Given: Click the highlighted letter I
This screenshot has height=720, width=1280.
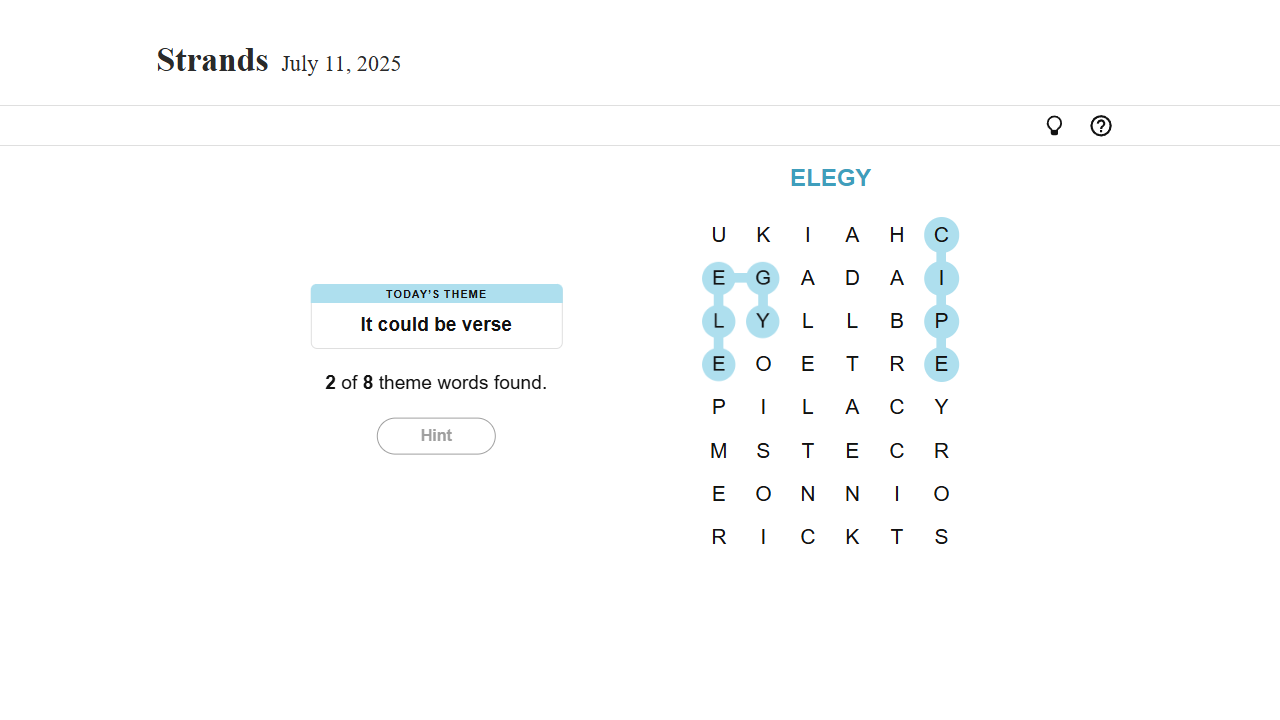Looking at the screenshot, I should (x=941, y=278).
